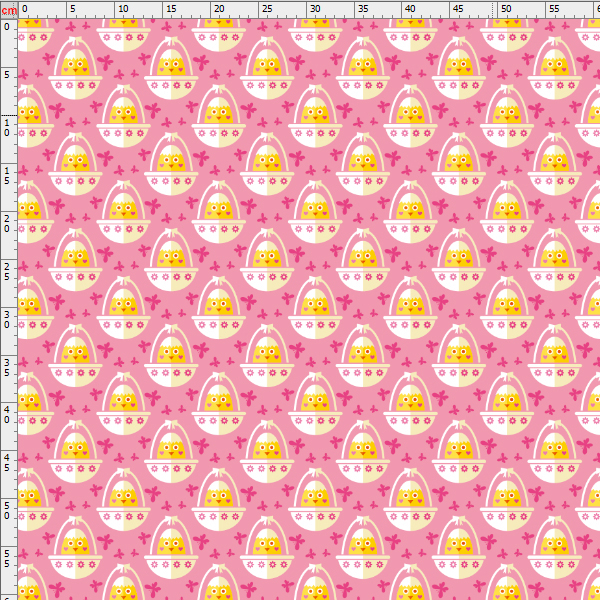Click the 35 mark on the horizontal ruler
The image size is (600, 600).
tap(363, 8)
